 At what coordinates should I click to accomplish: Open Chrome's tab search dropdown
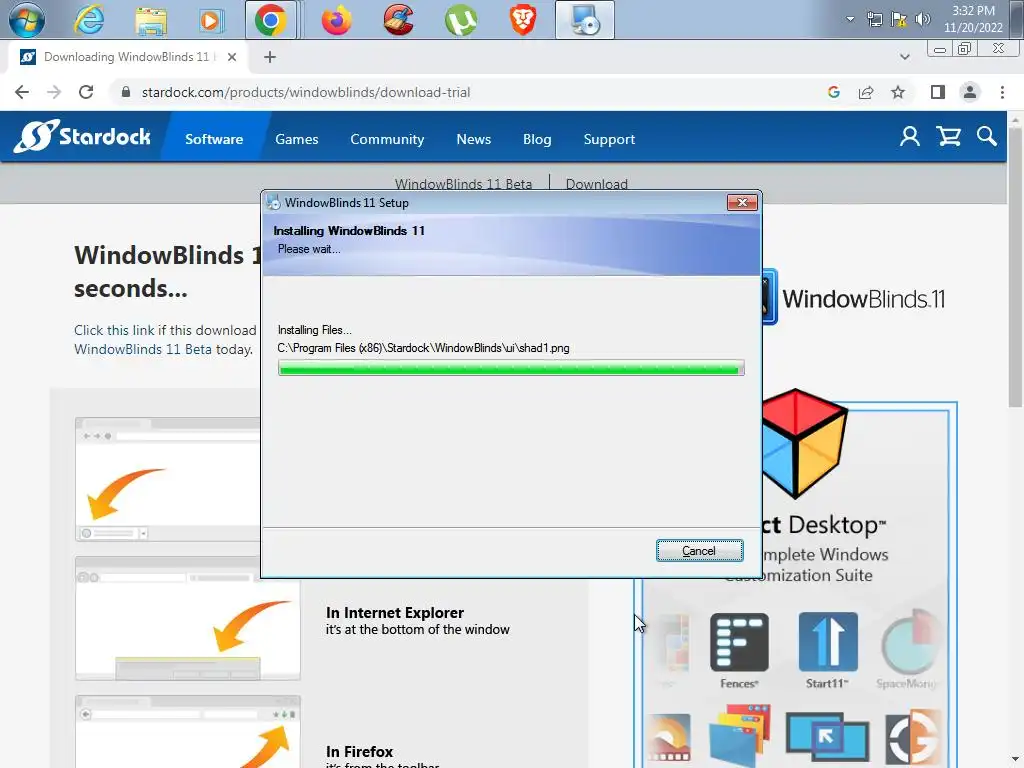pos(904,57)
